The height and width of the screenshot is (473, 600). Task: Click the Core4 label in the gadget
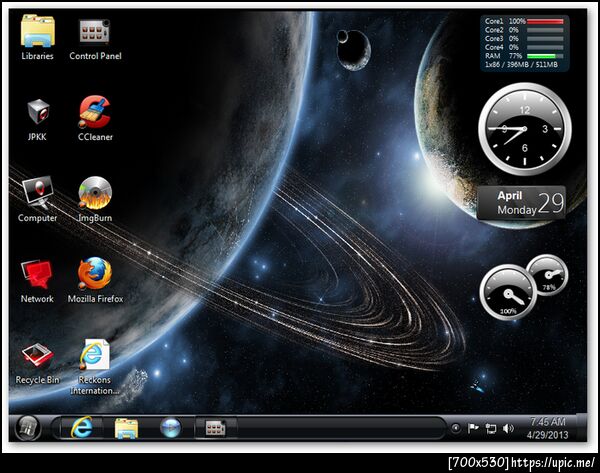(x=494, y=47)
